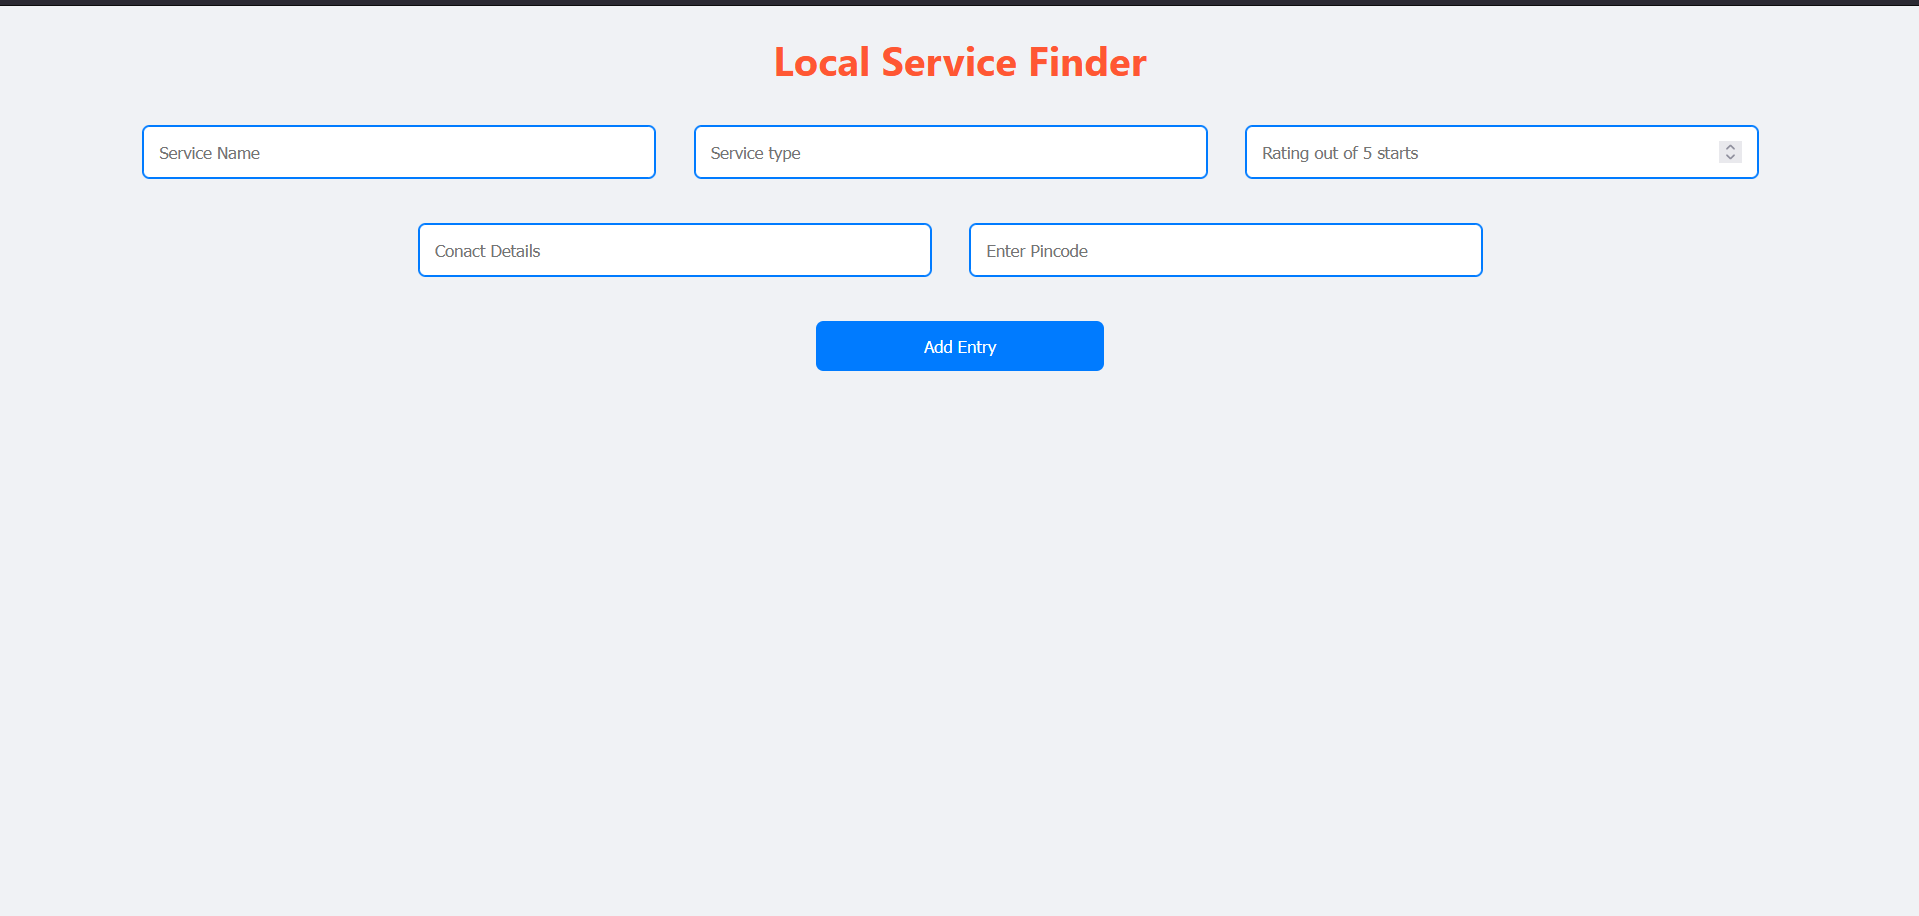Click the "Service type" placeholder text

(755, 153)
